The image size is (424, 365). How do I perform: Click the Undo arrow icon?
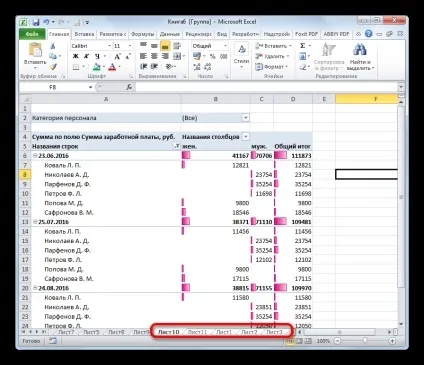point(46,22)
